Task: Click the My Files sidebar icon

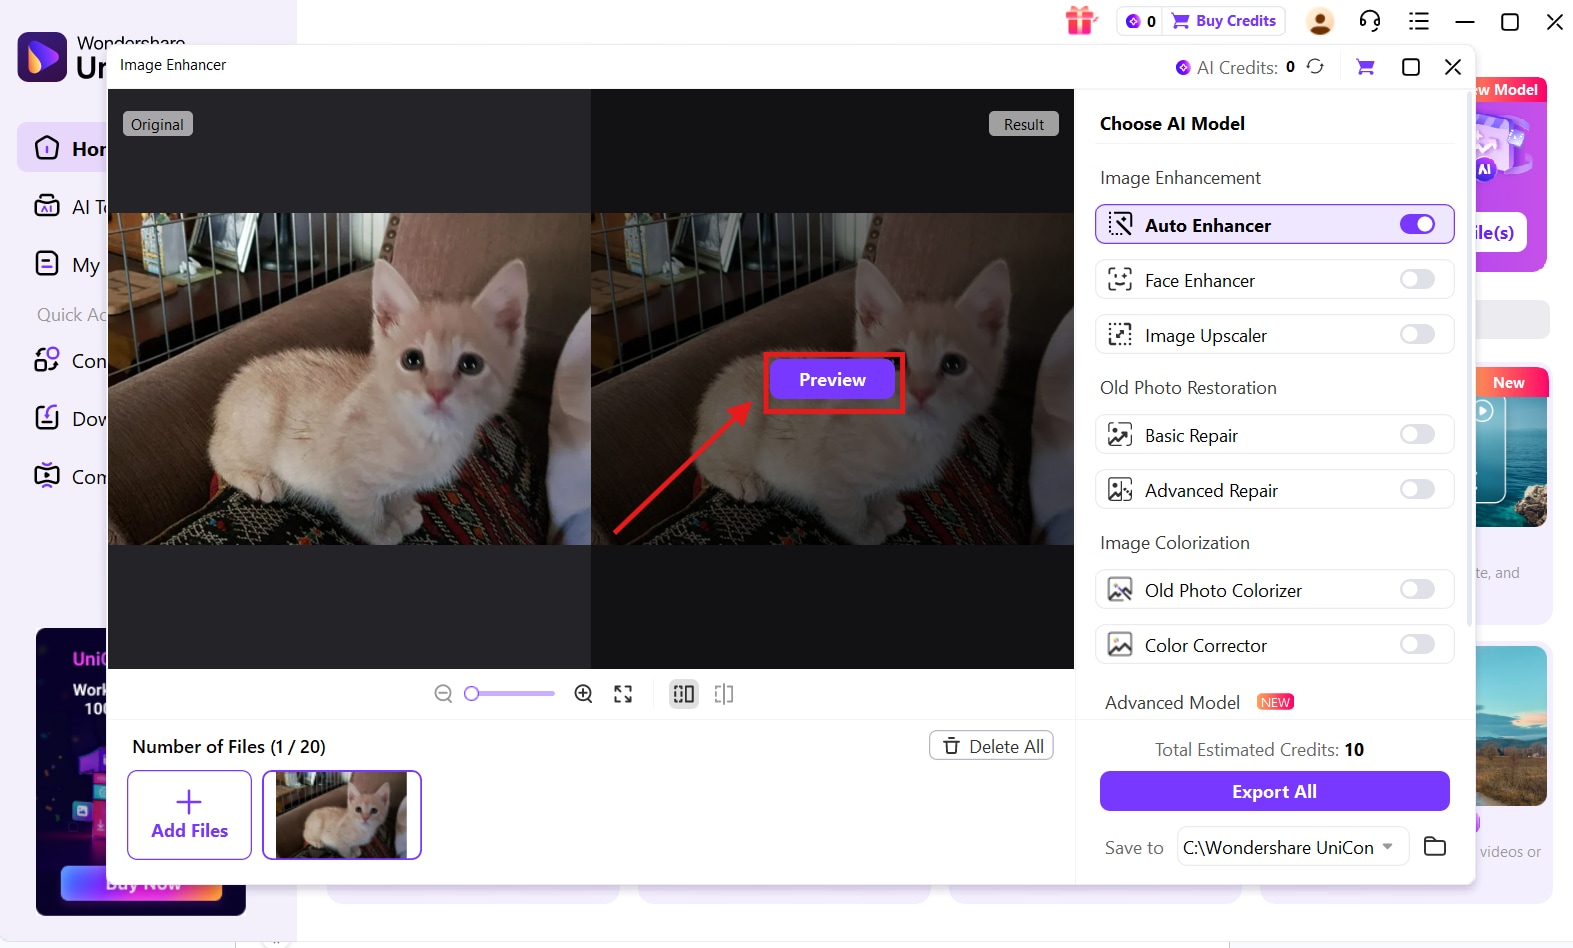Action: click(x=47, y=264)
